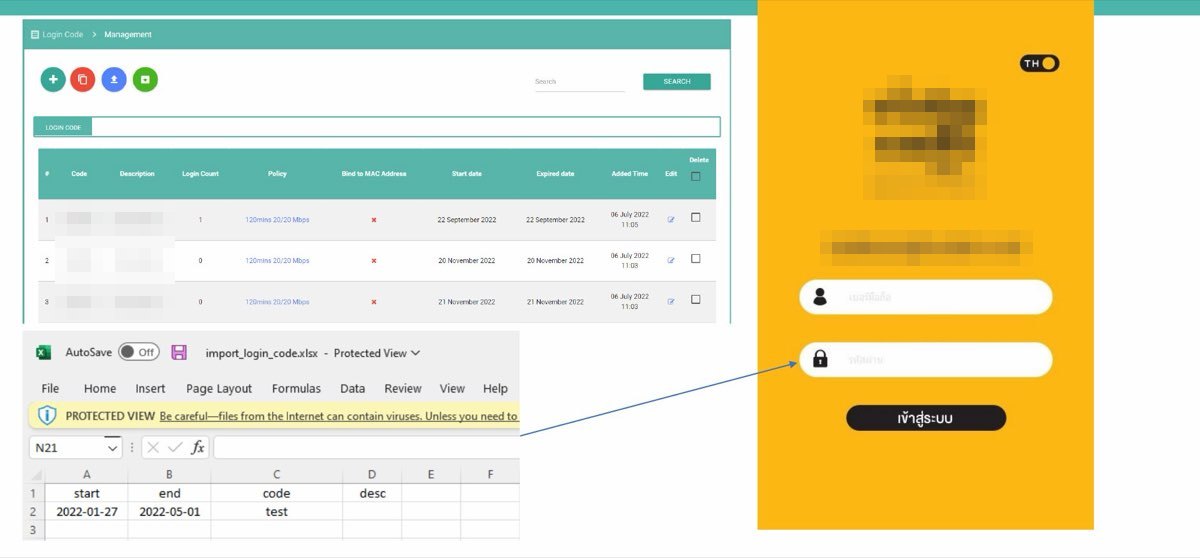1200x558 pixels.
Task: Open the Excel Home tab
Action: tap(100, 388)
